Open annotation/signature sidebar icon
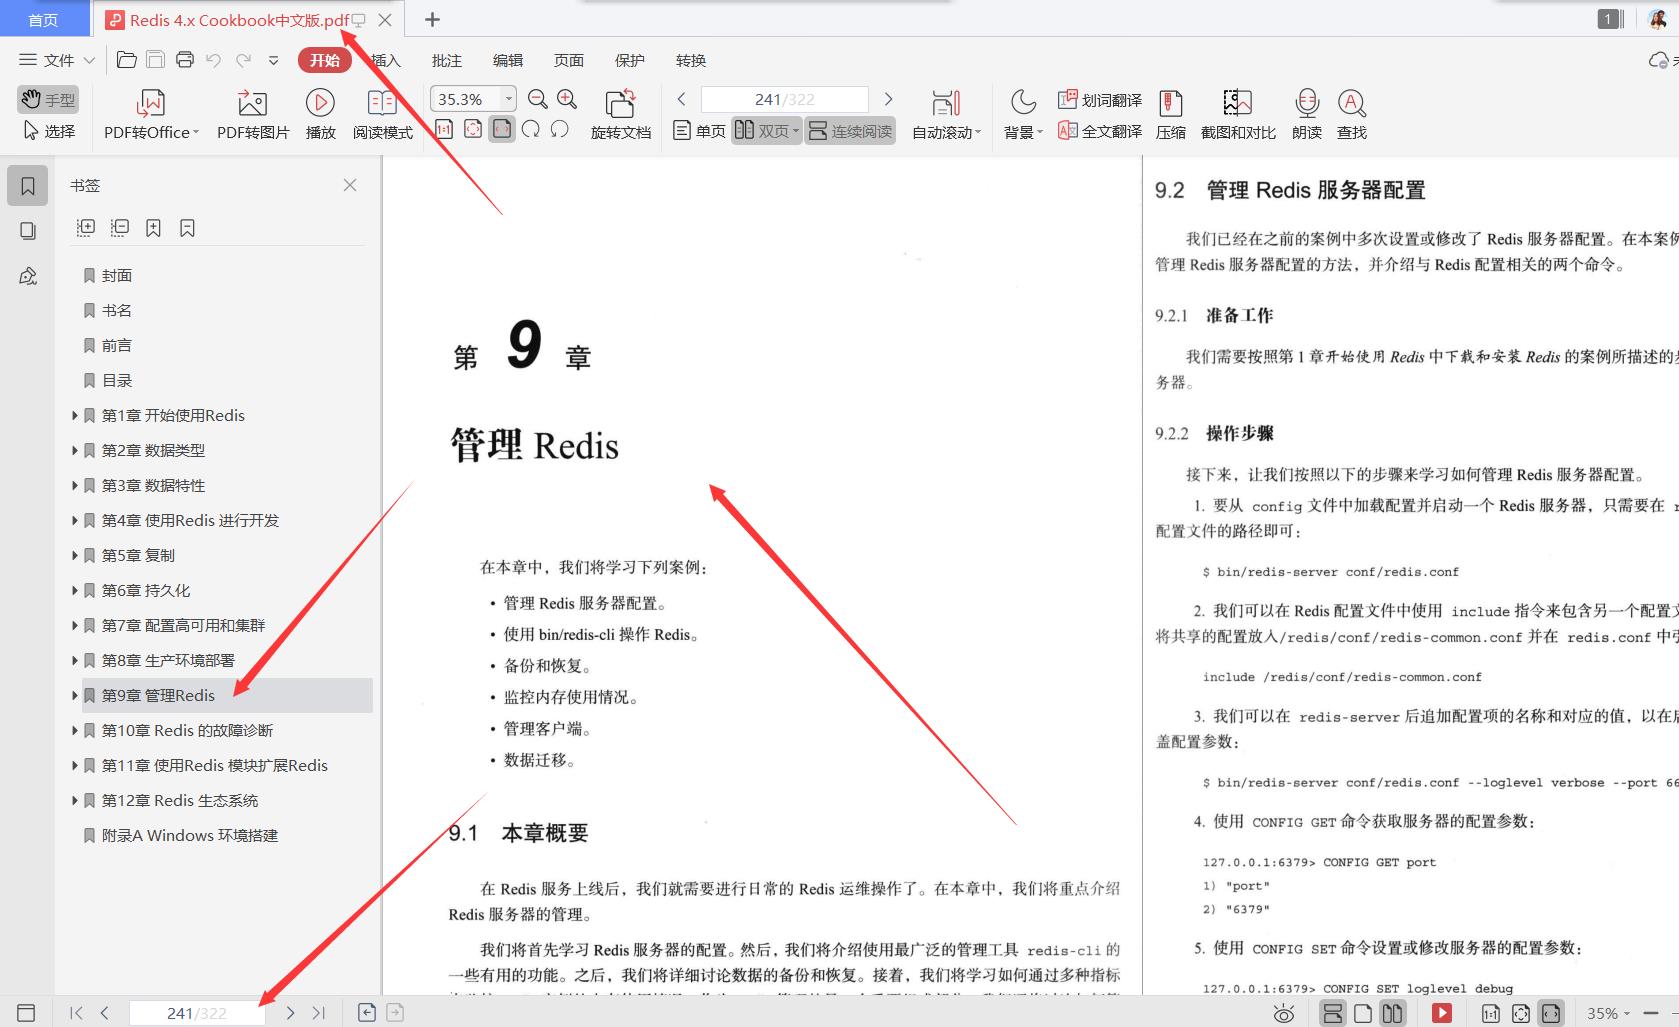The width and height of the screenshot is (1679, 1027). 28,276
